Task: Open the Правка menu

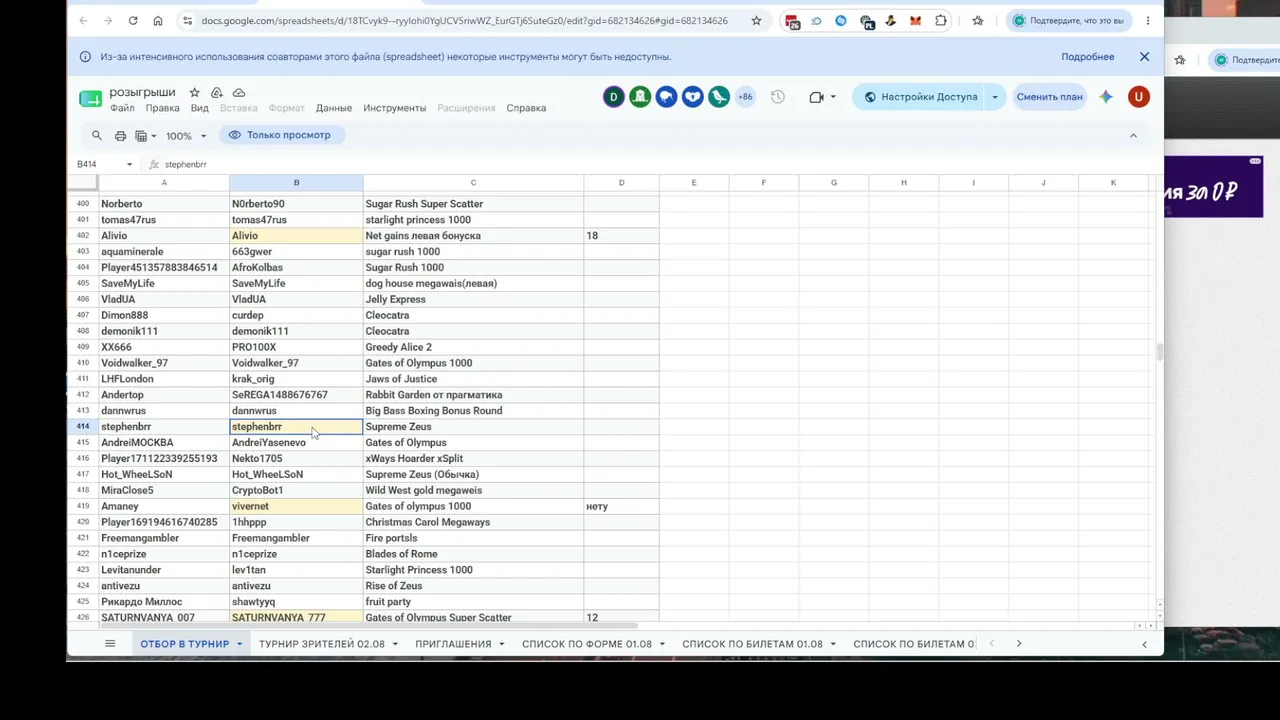Action: click(162, 108)
